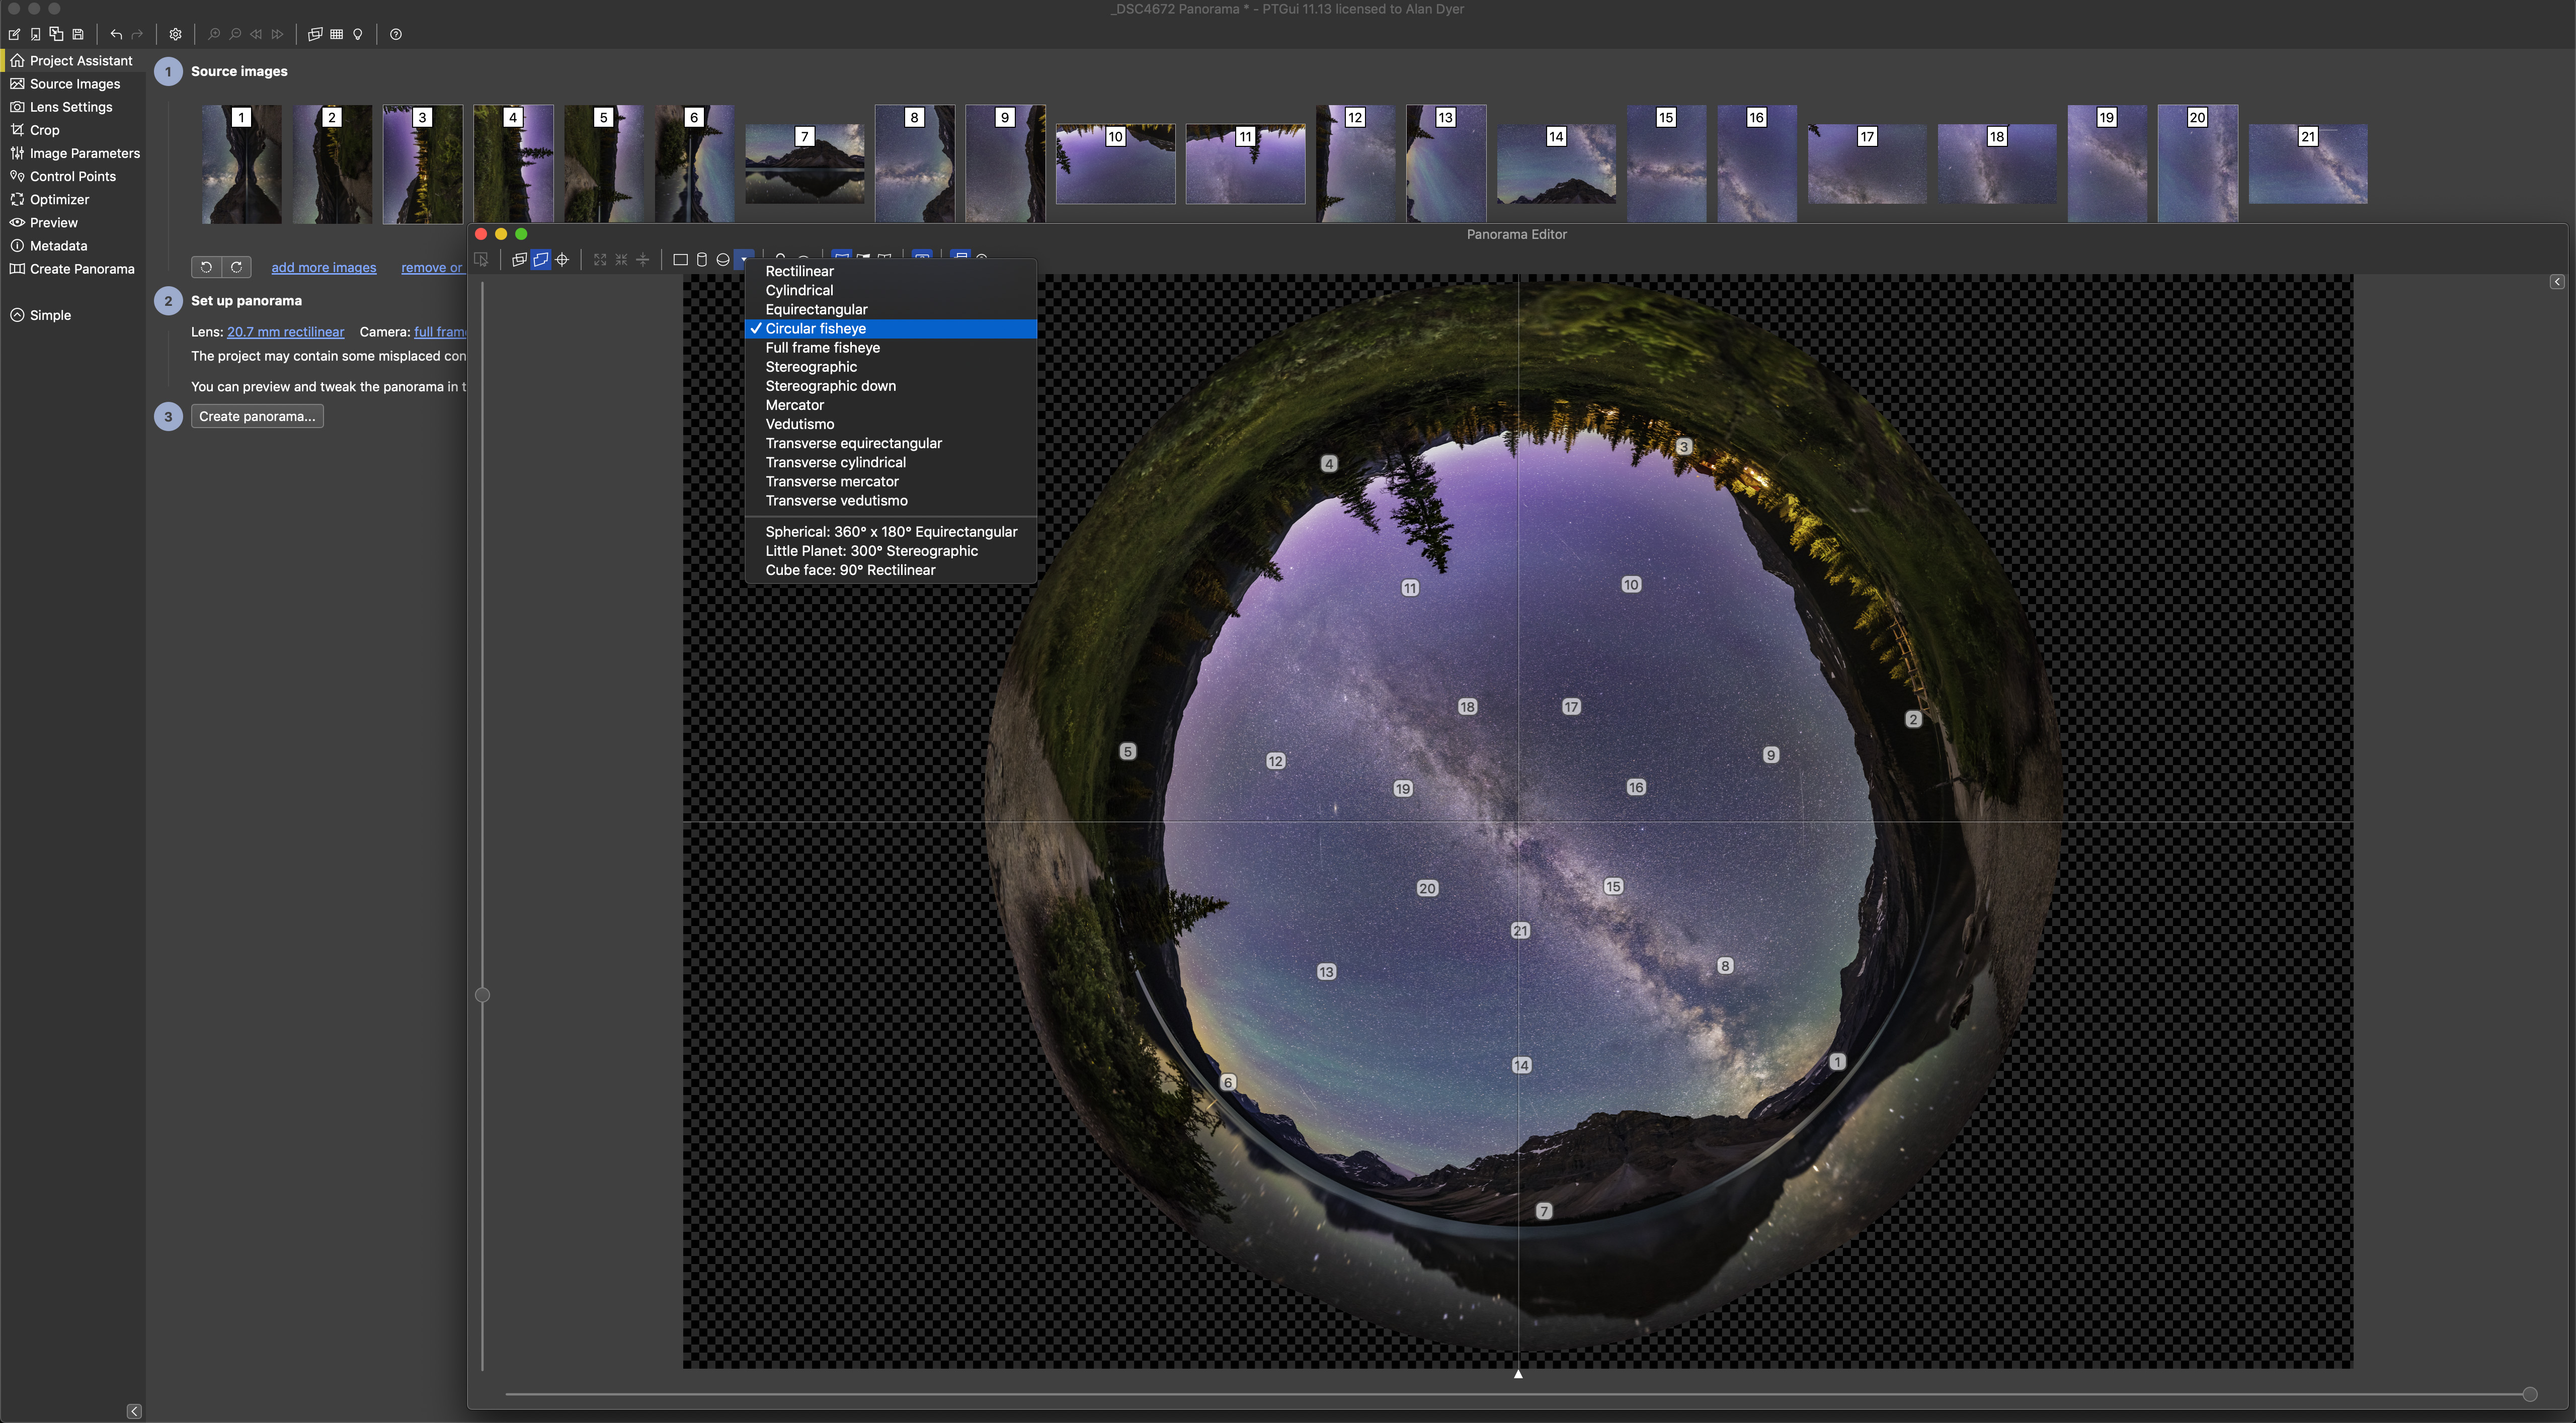2576x1423 pixels.
Task: Click the Create panorama... button
Action: (257, 416)
